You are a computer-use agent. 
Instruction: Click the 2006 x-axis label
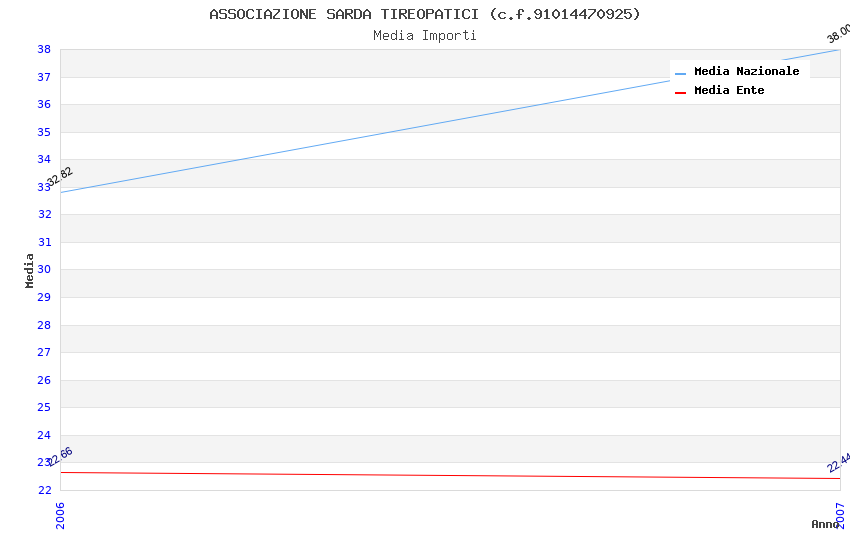[x=60, y=515]
